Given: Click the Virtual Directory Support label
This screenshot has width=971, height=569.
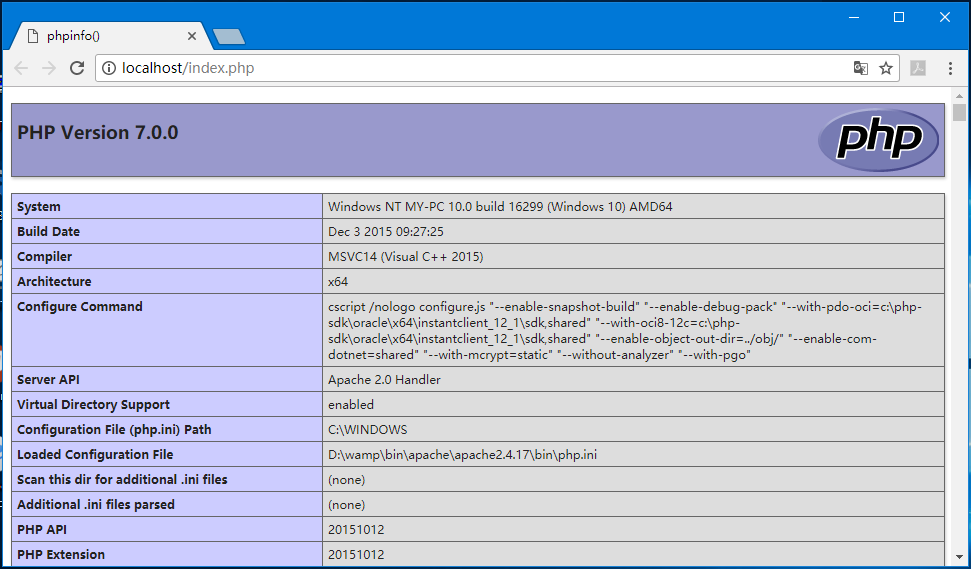Looking at the screenshot, I should coord(94,404).
